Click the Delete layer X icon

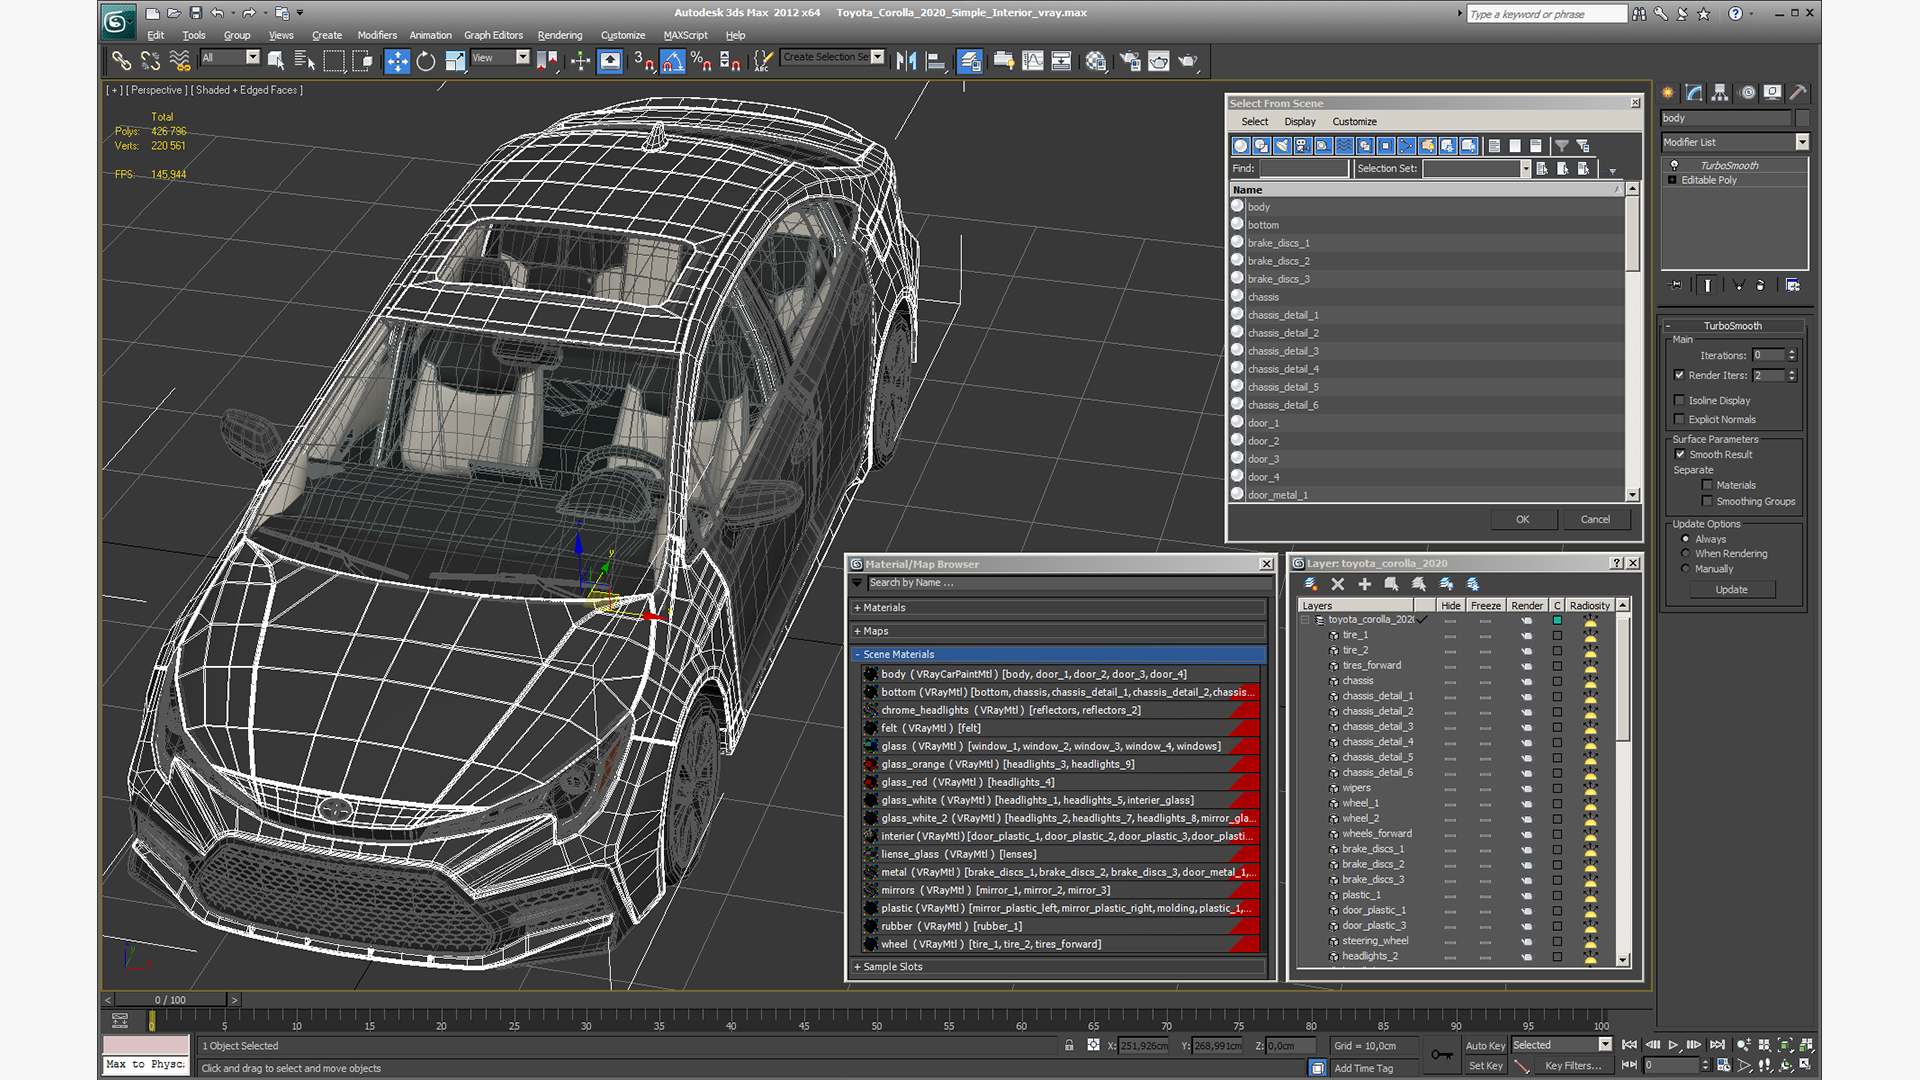[1338, 584]
